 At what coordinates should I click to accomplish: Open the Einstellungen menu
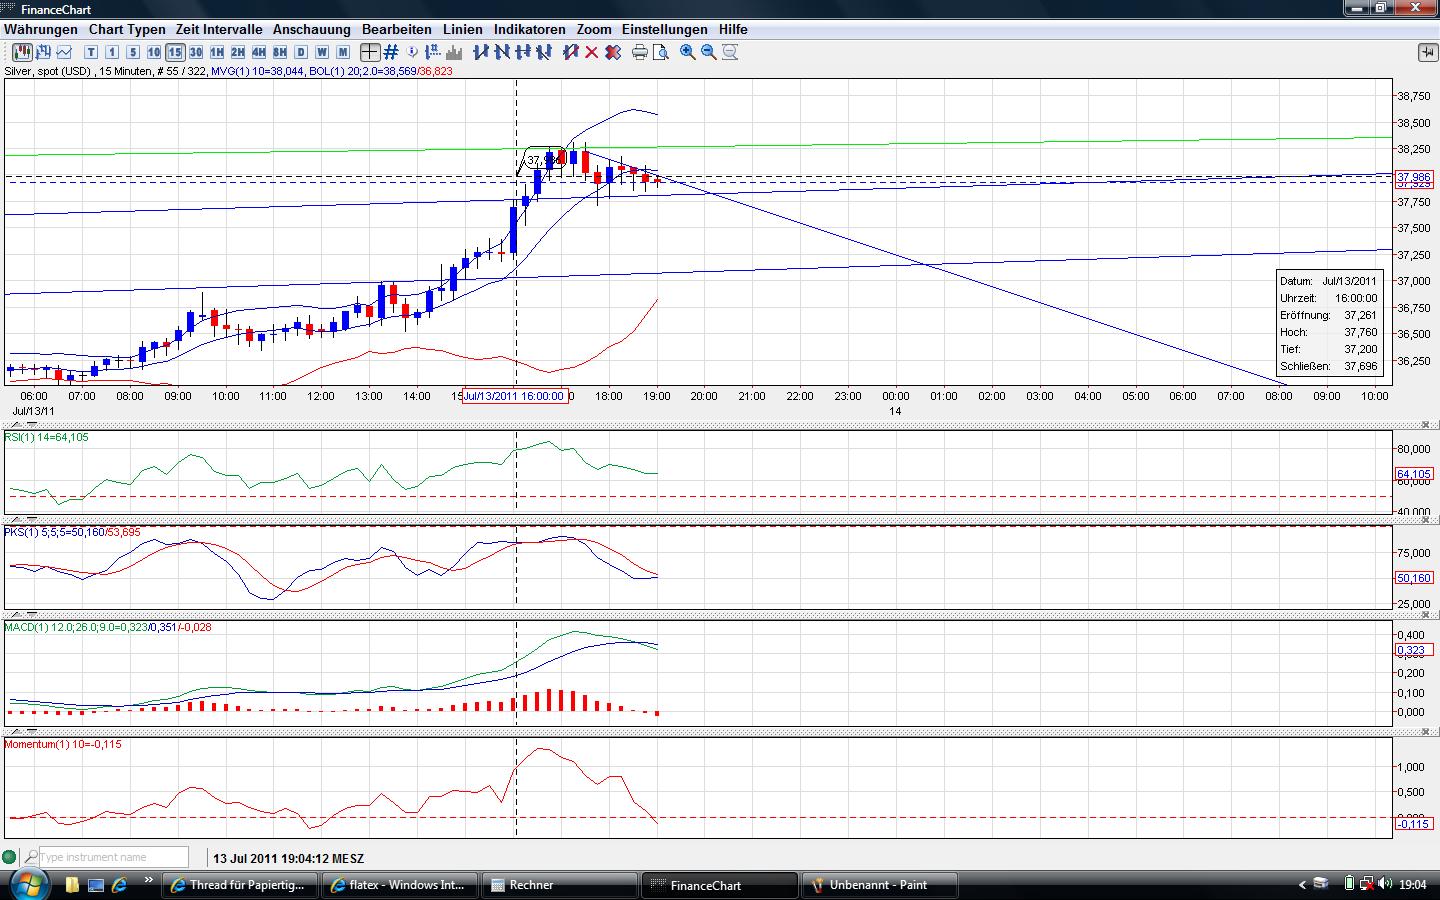[664, 29]
